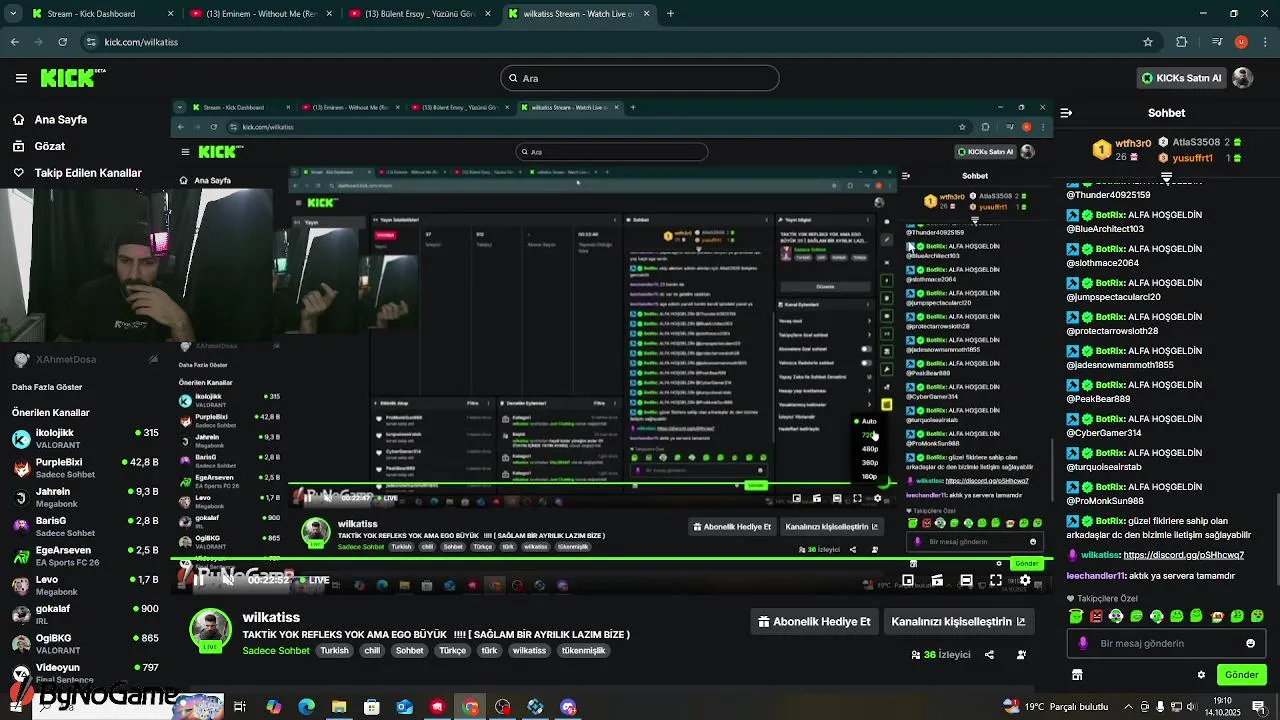Image resolution: width=1280 pixels, height=720 pixels.
Task: Bookmark this page with star icon
Action: tap(1148, 42)
